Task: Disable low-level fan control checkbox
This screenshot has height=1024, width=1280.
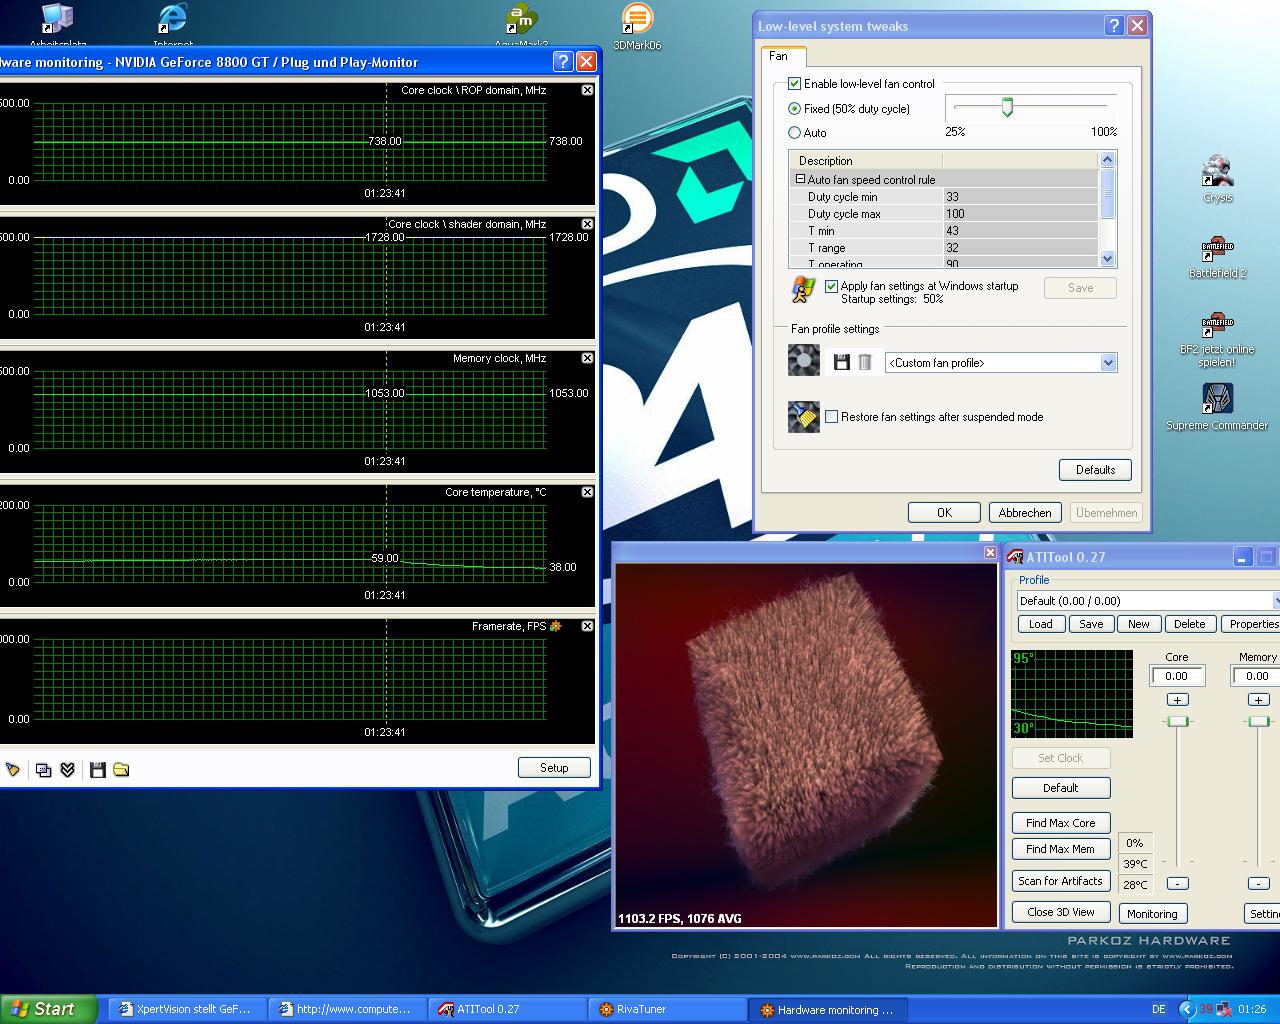Action: [795, 84]
